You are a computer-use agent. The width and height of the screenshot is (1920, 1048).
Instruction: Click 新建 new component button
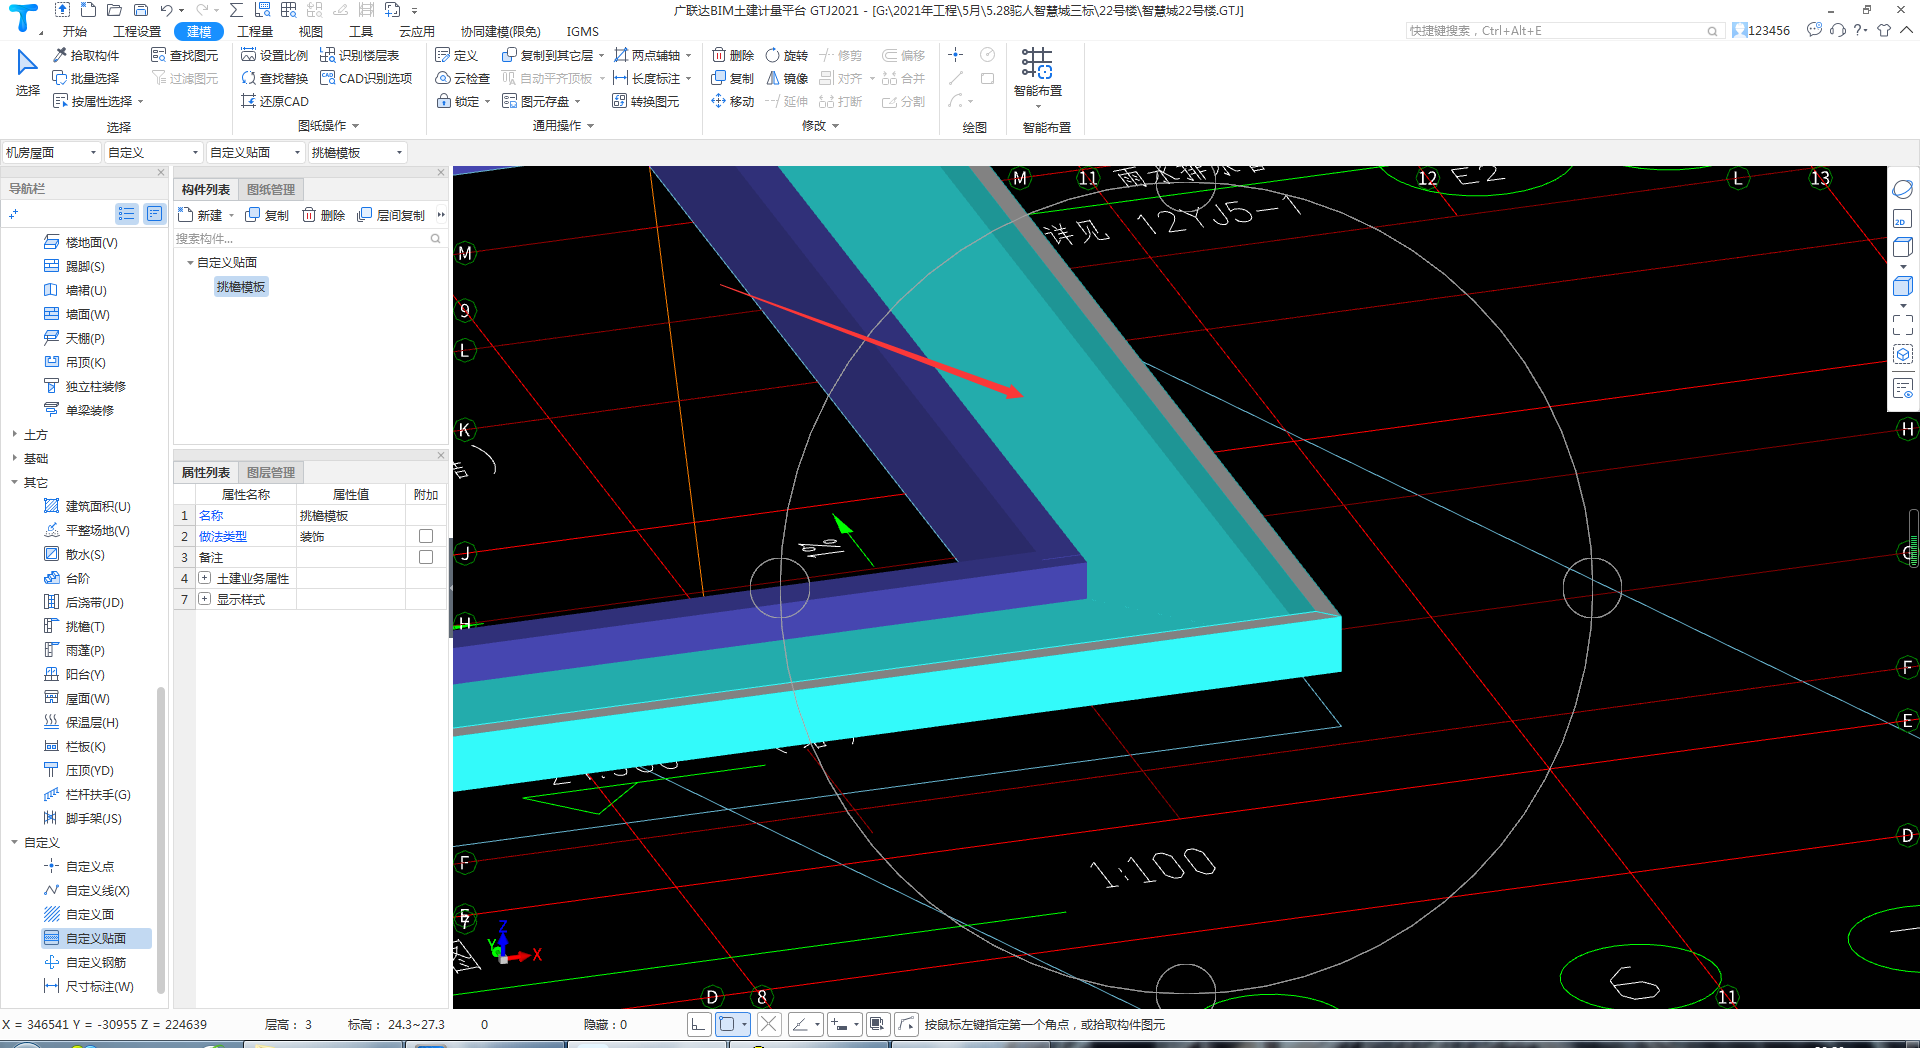205,215
